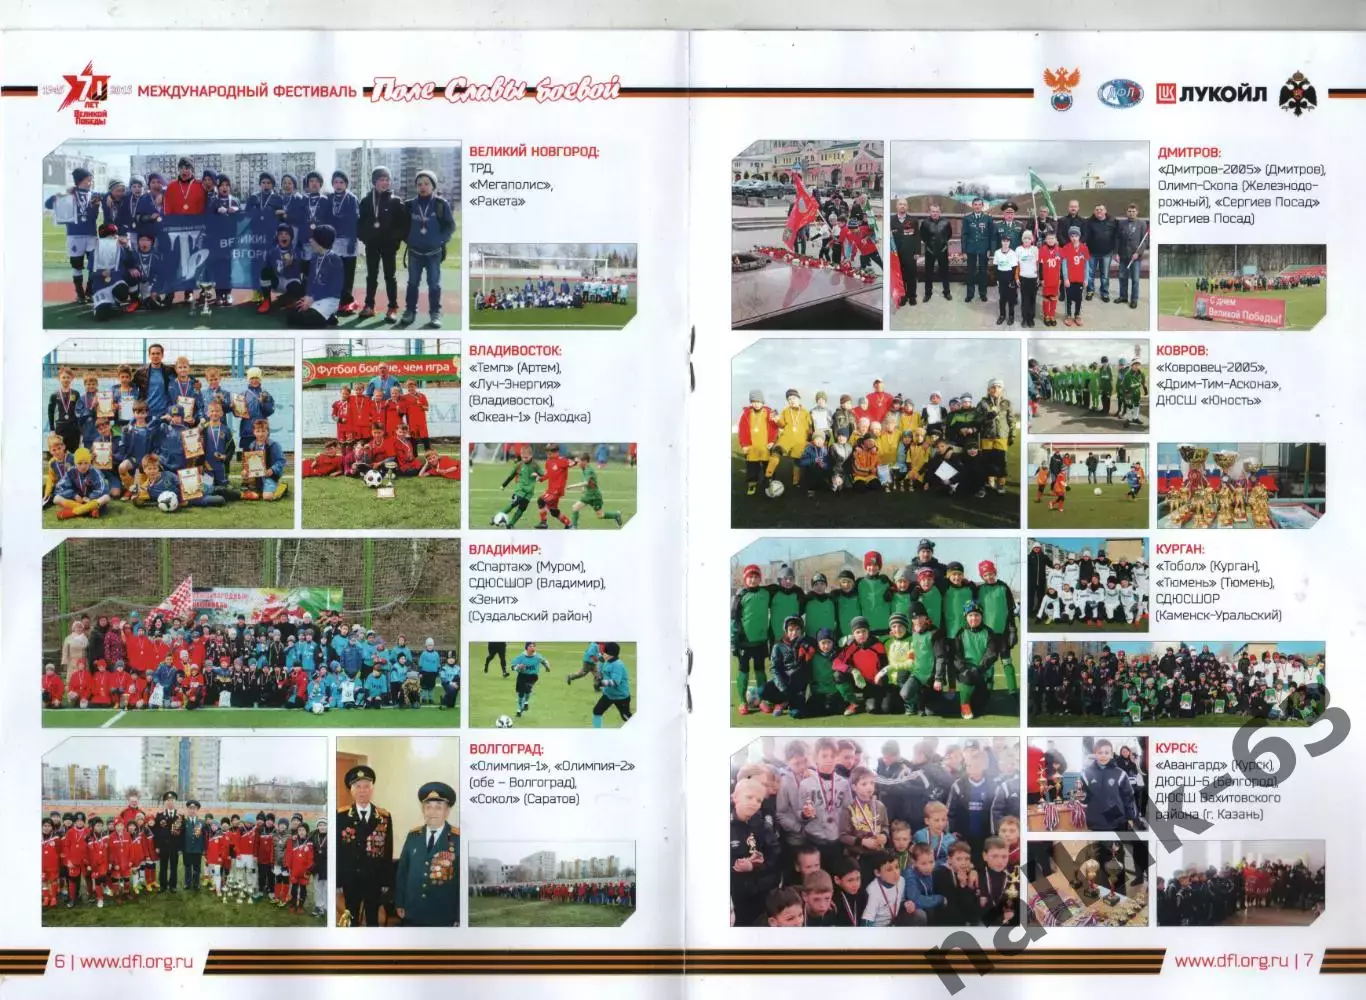Select the 'Владивосток' heading
This screenshot has width=1366, height=1000.
[x=515, y=351]
